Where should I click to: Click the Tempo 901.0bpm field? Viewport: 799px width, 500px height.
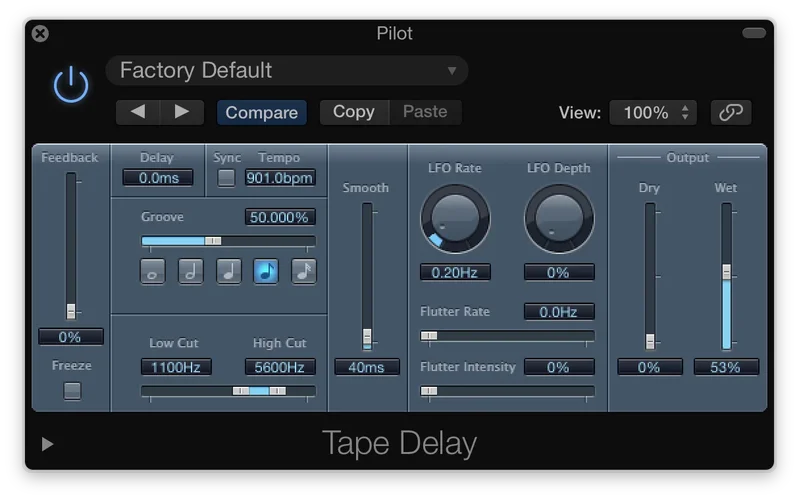280,178
